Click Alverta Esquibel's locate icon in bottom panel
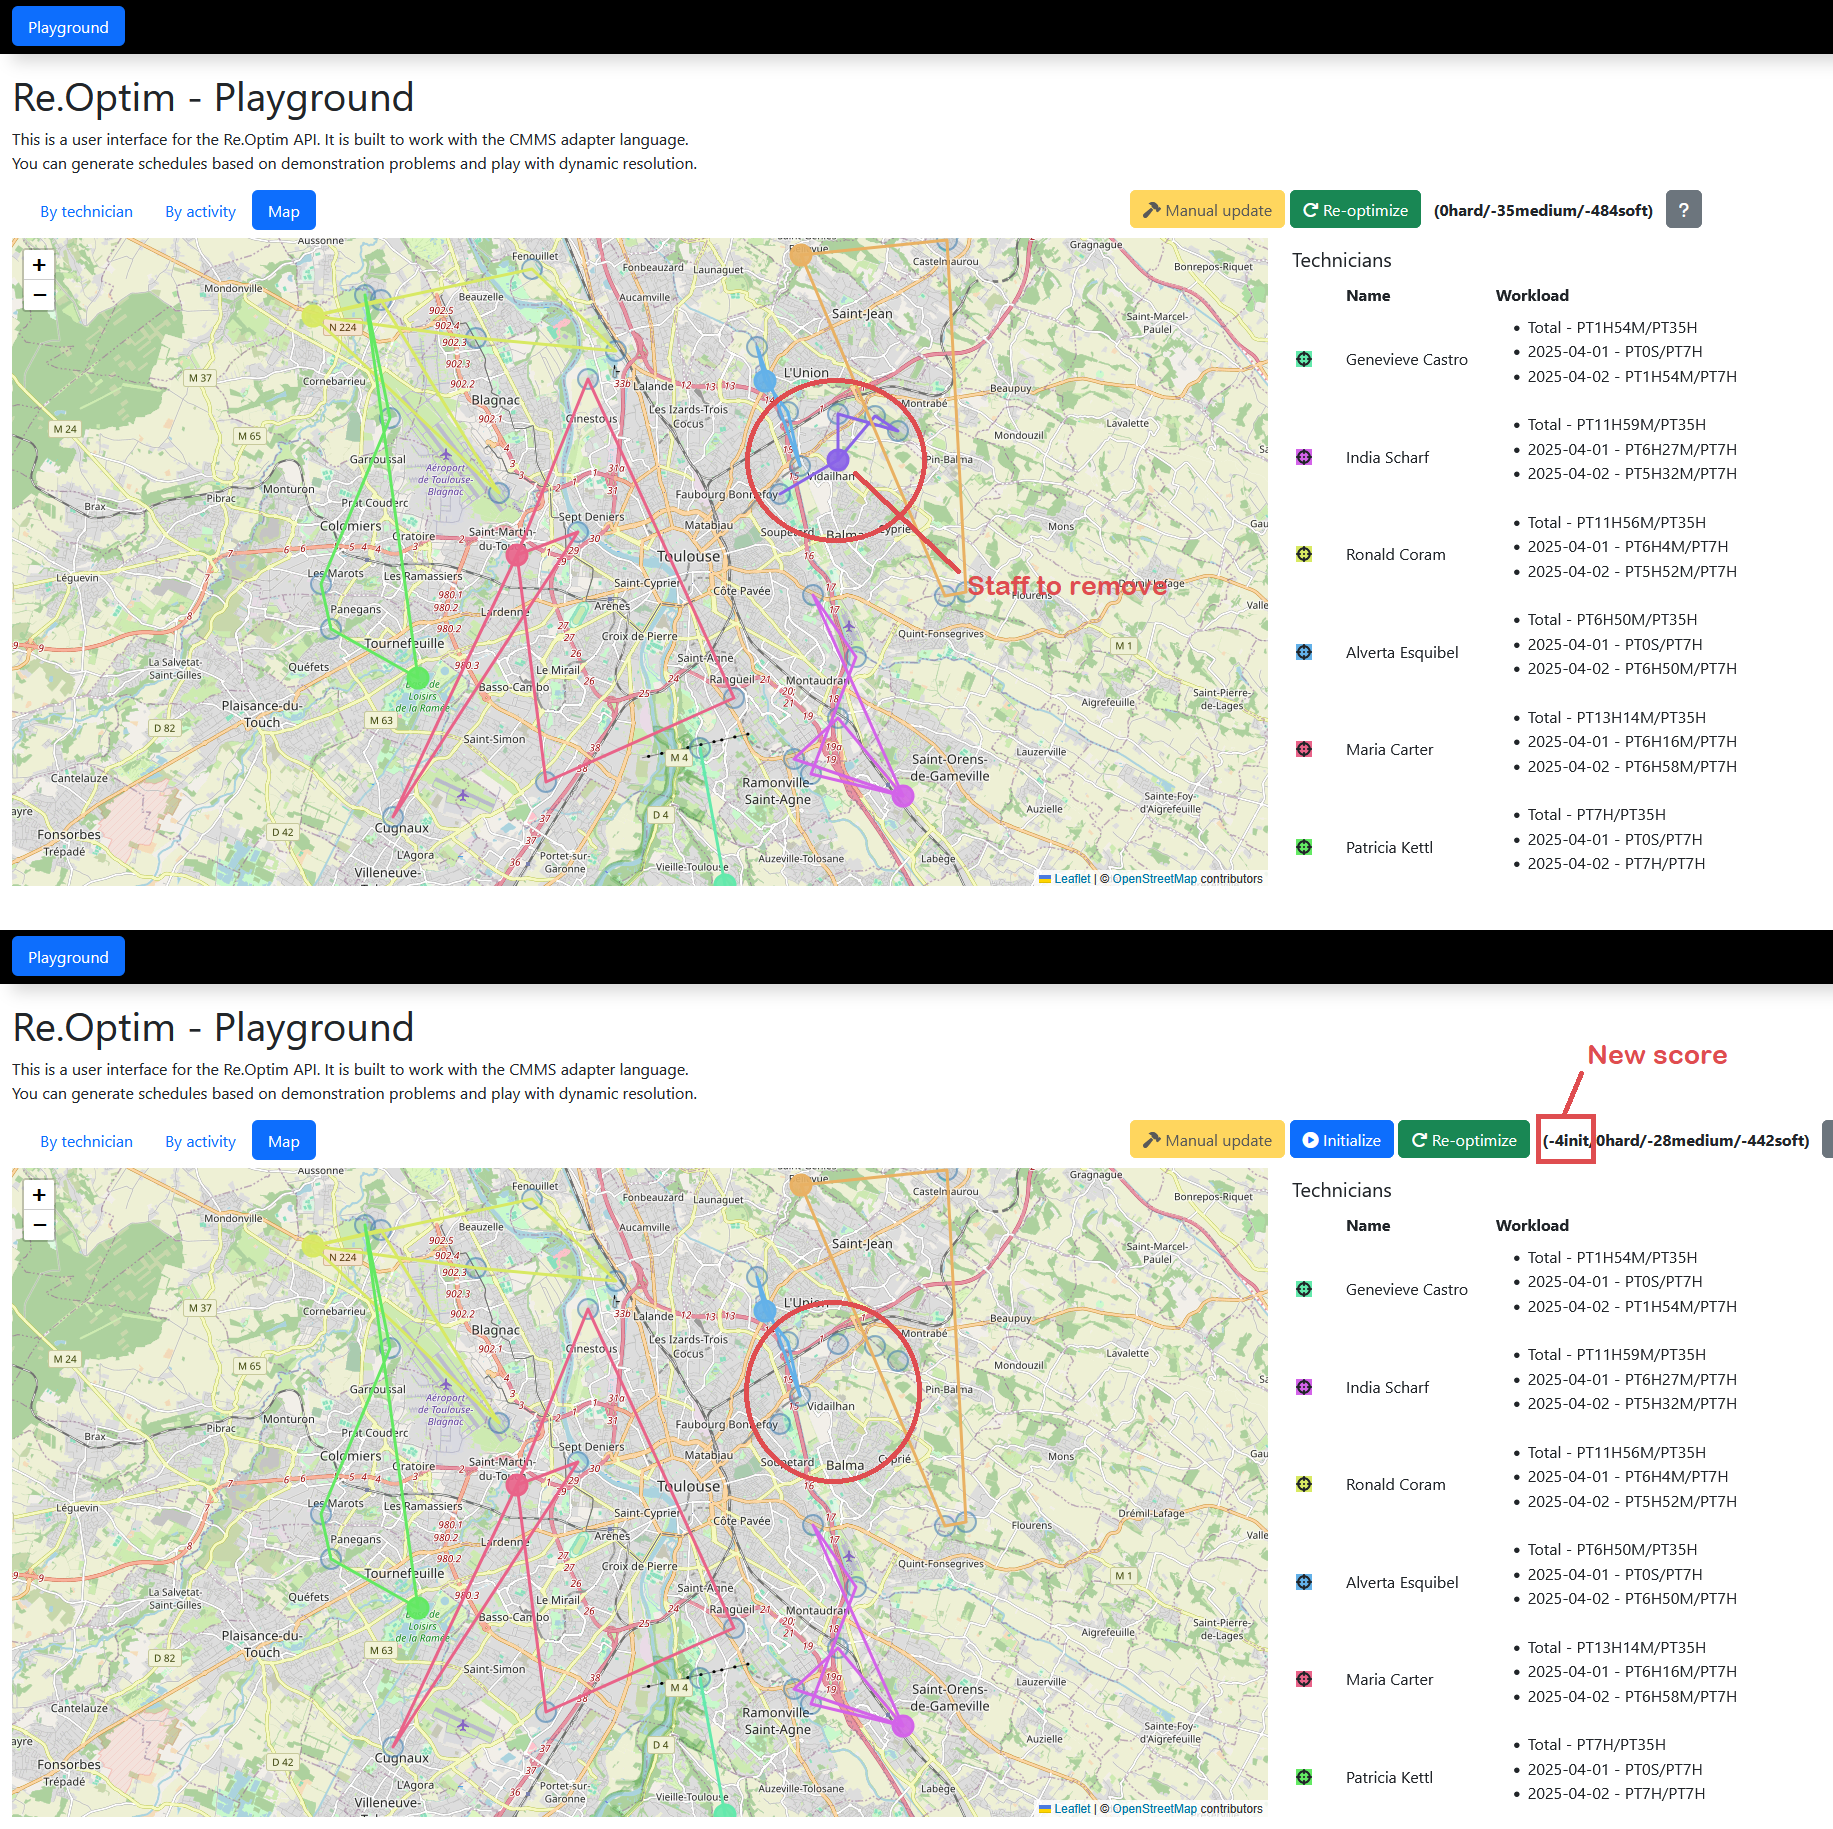 click(1304, 1582)
